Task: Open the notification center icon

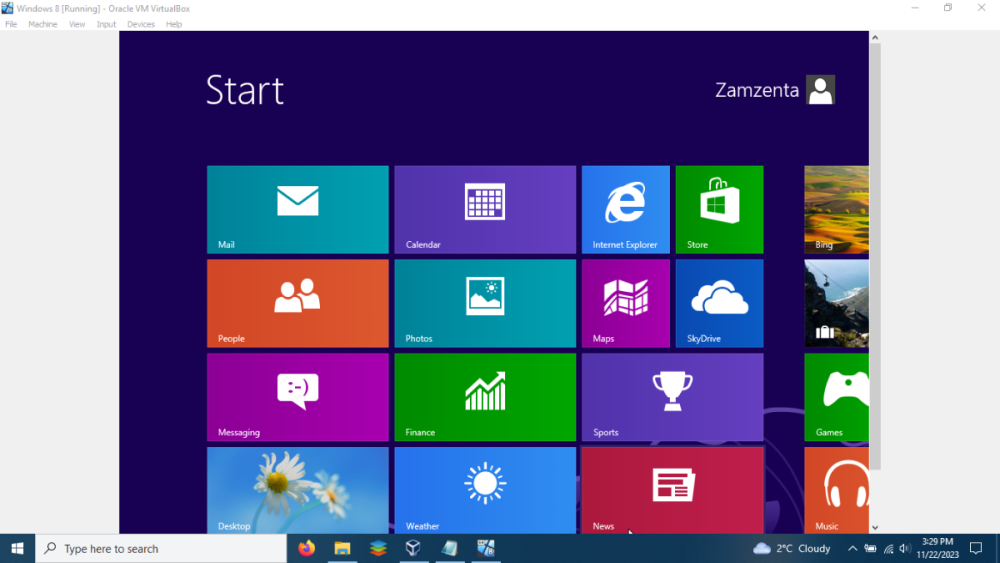Action: pos(976,548)
